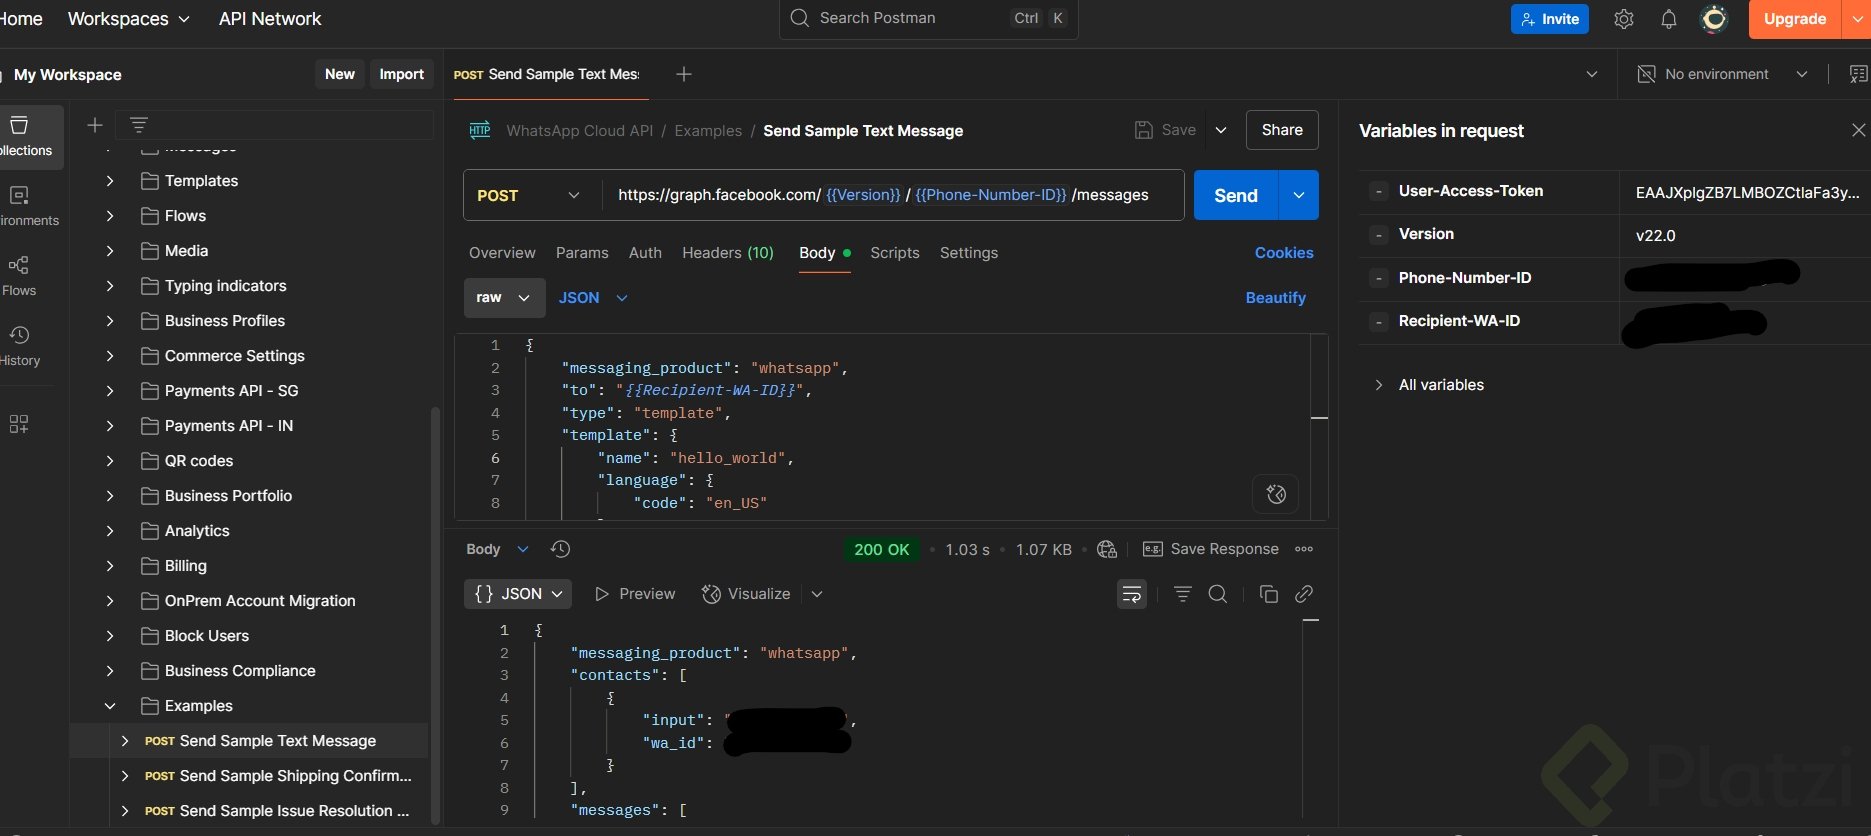
Task: Open settings via the gear icon
Action: [x=1624, y=19]
